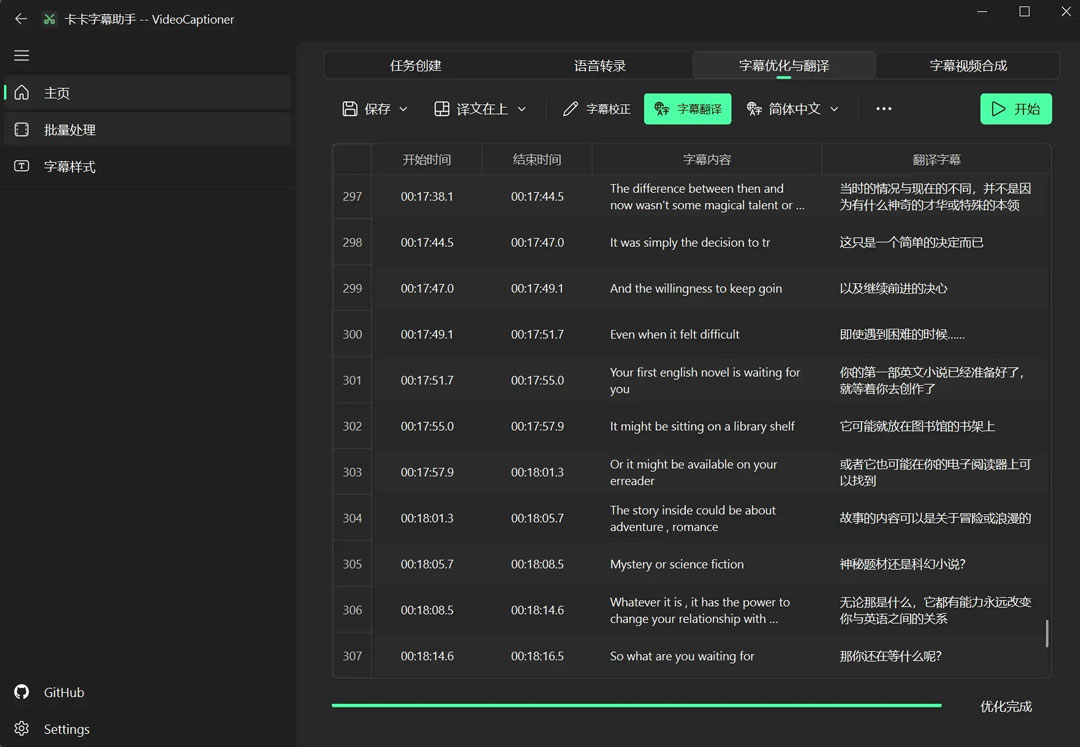The height and width of the screenshot is (747, 1080).
Task: Switch to the 语音转录 tab
Action: point(600,66)
